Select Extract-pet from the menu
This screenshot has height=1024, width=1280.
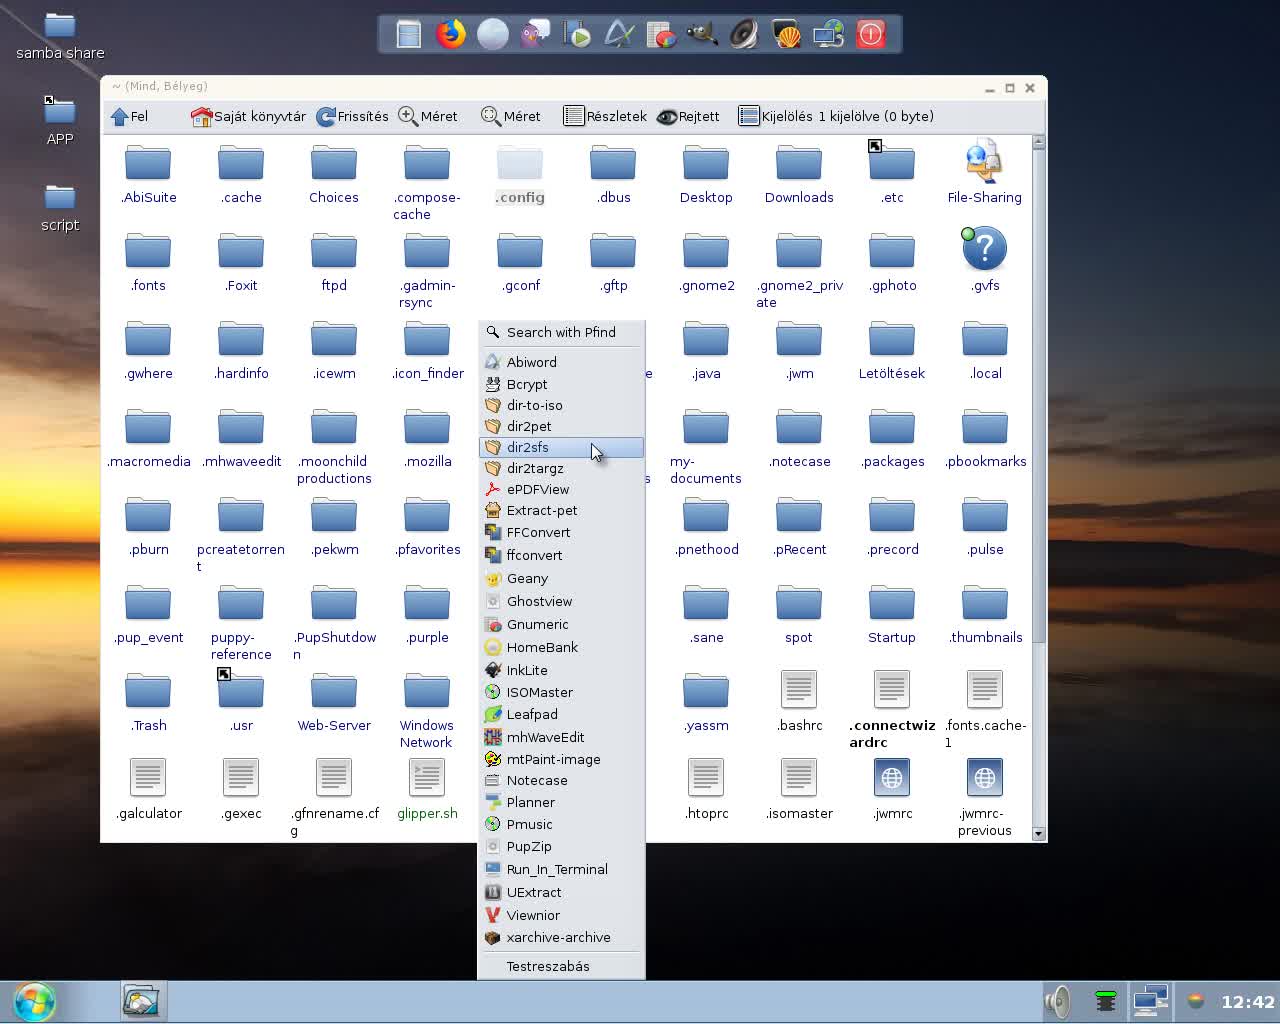click(561, 510)
